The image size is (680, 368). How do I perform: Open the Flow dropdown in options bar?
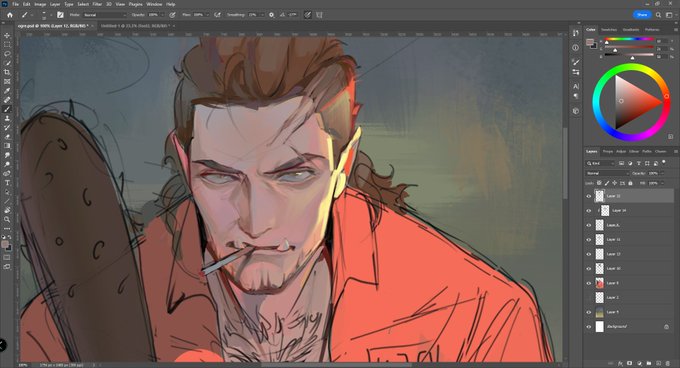click(207, 15)
